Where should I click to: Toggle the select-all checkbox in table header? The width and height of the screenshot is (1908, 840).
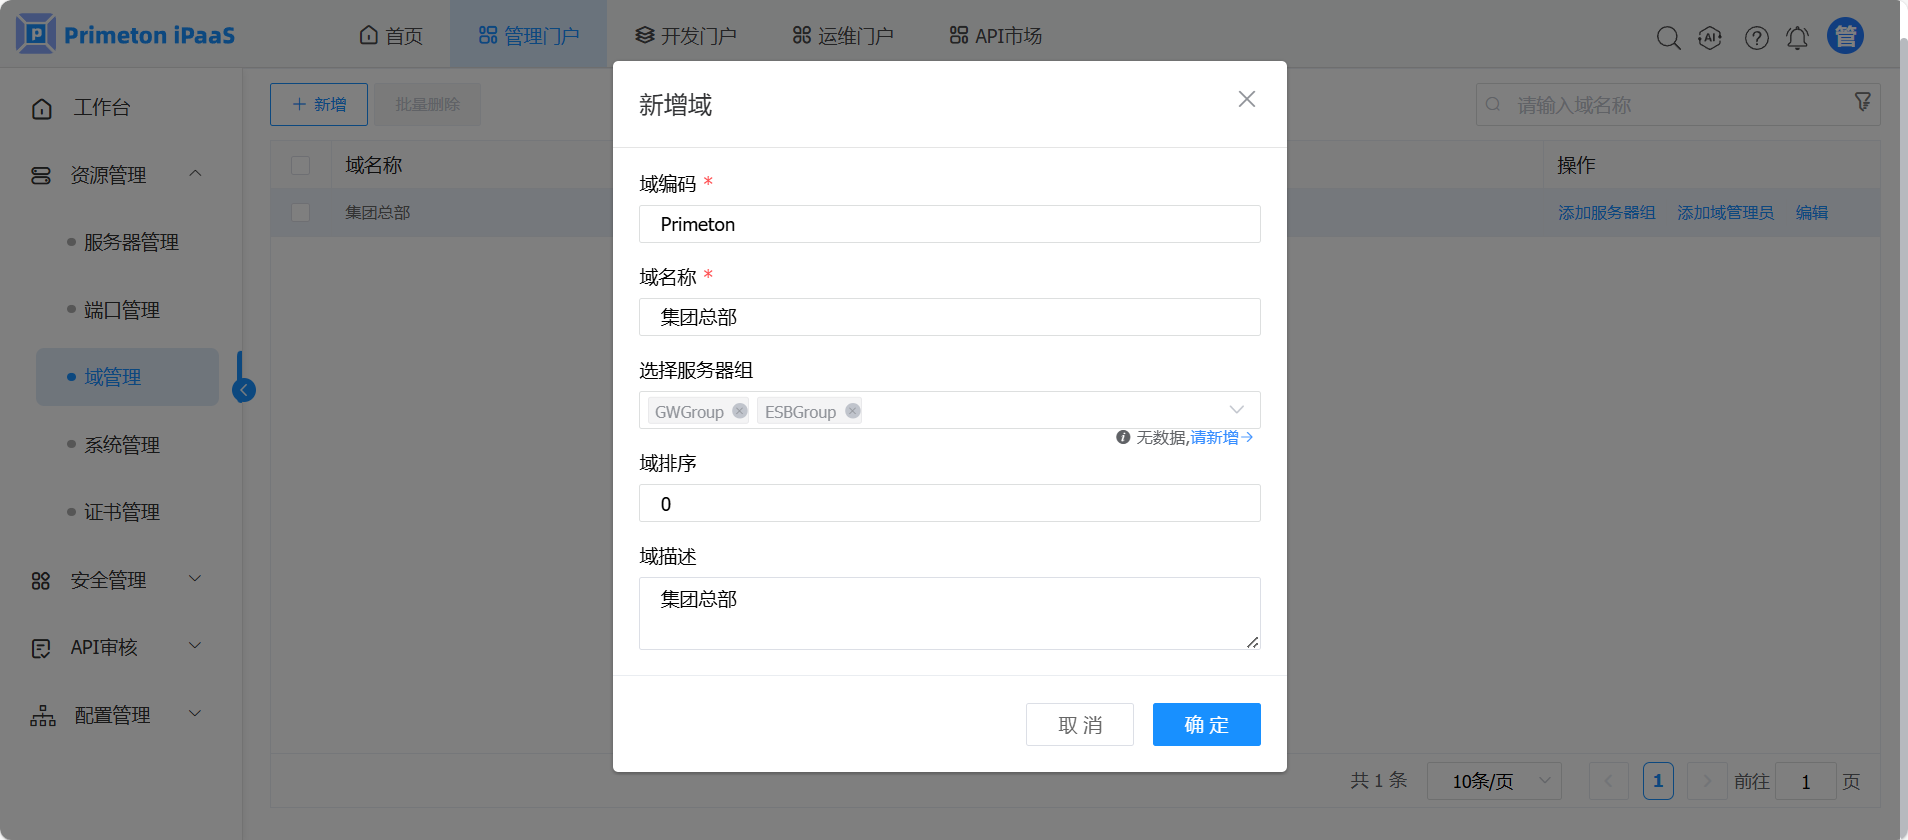(300, 165)
